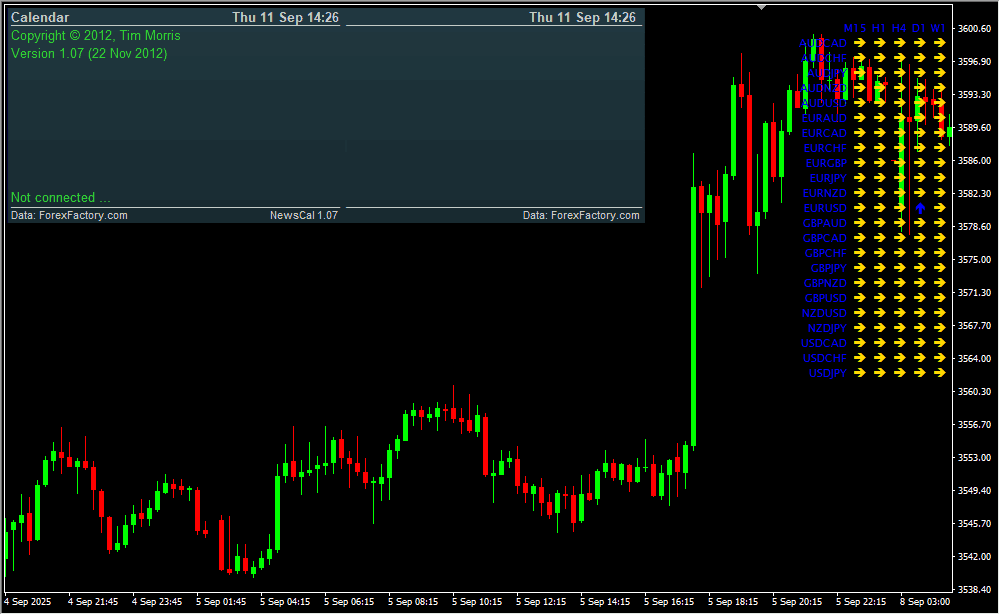Click the GBPJPY D1 trend arrow
1000x615 pixels.
coord(919,268)
